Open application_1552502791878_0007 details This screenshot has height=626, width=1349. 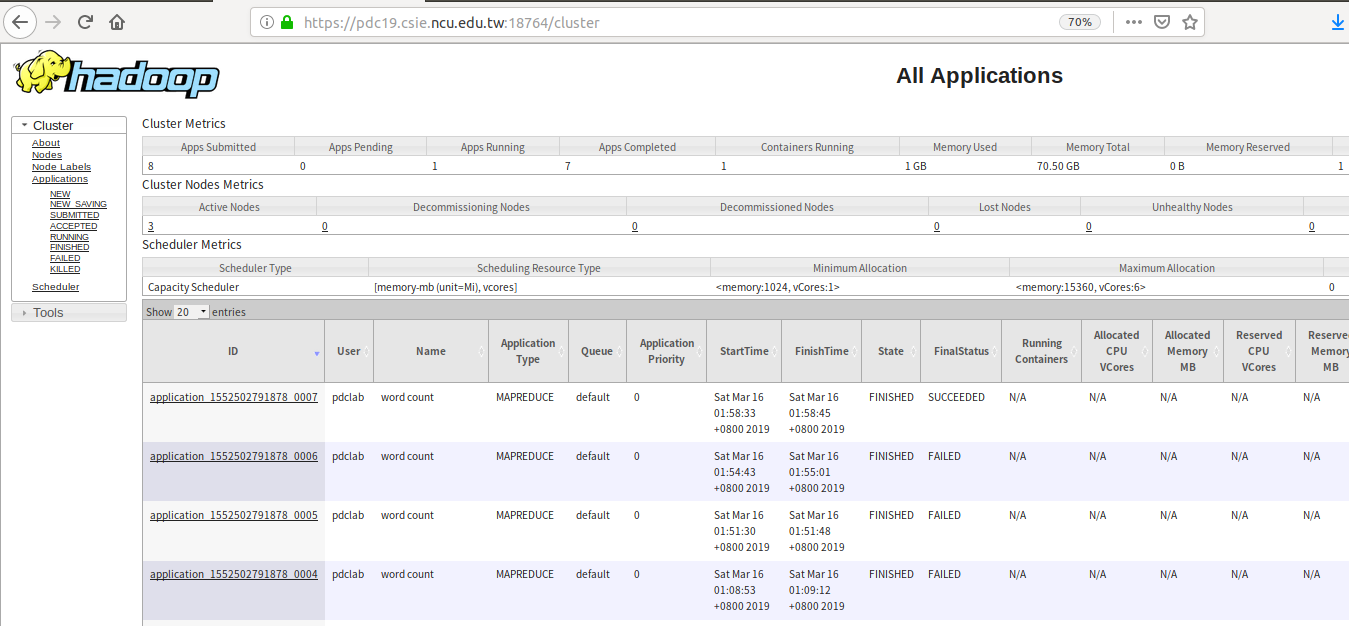click(233, 398)
